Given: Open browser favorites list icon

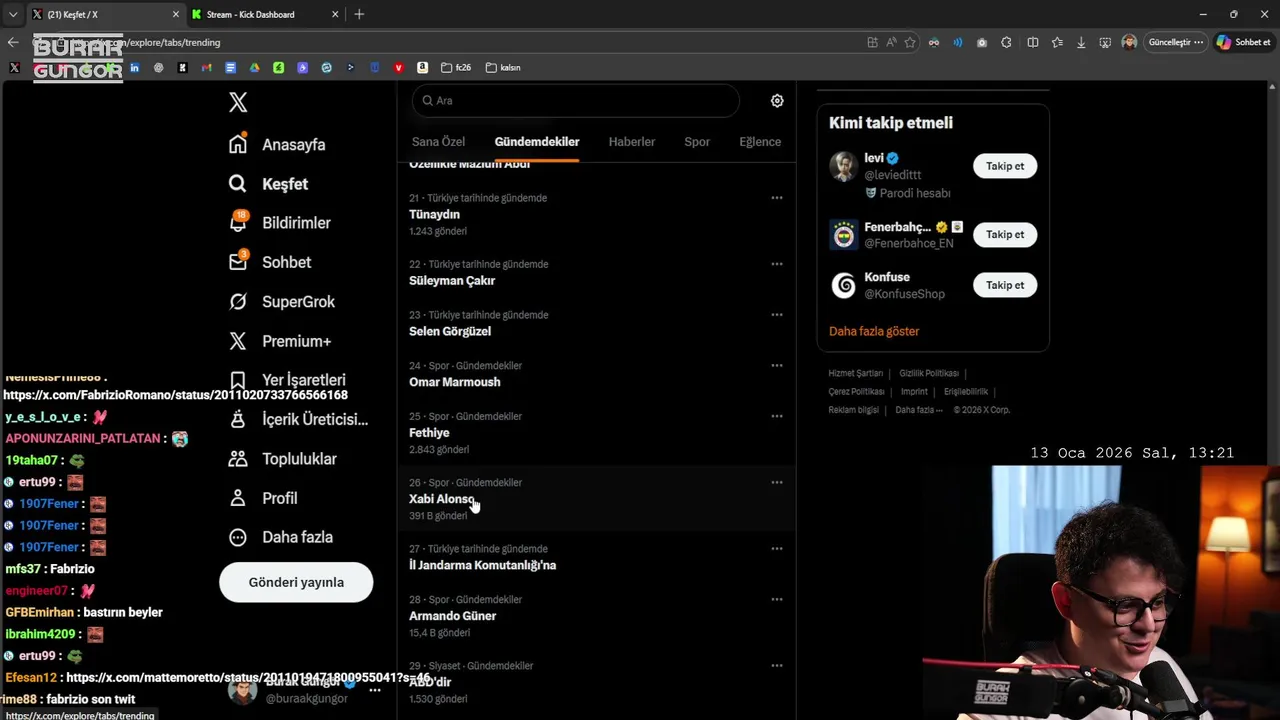Looking at the screenshot, I should [x=1057, y=42].
